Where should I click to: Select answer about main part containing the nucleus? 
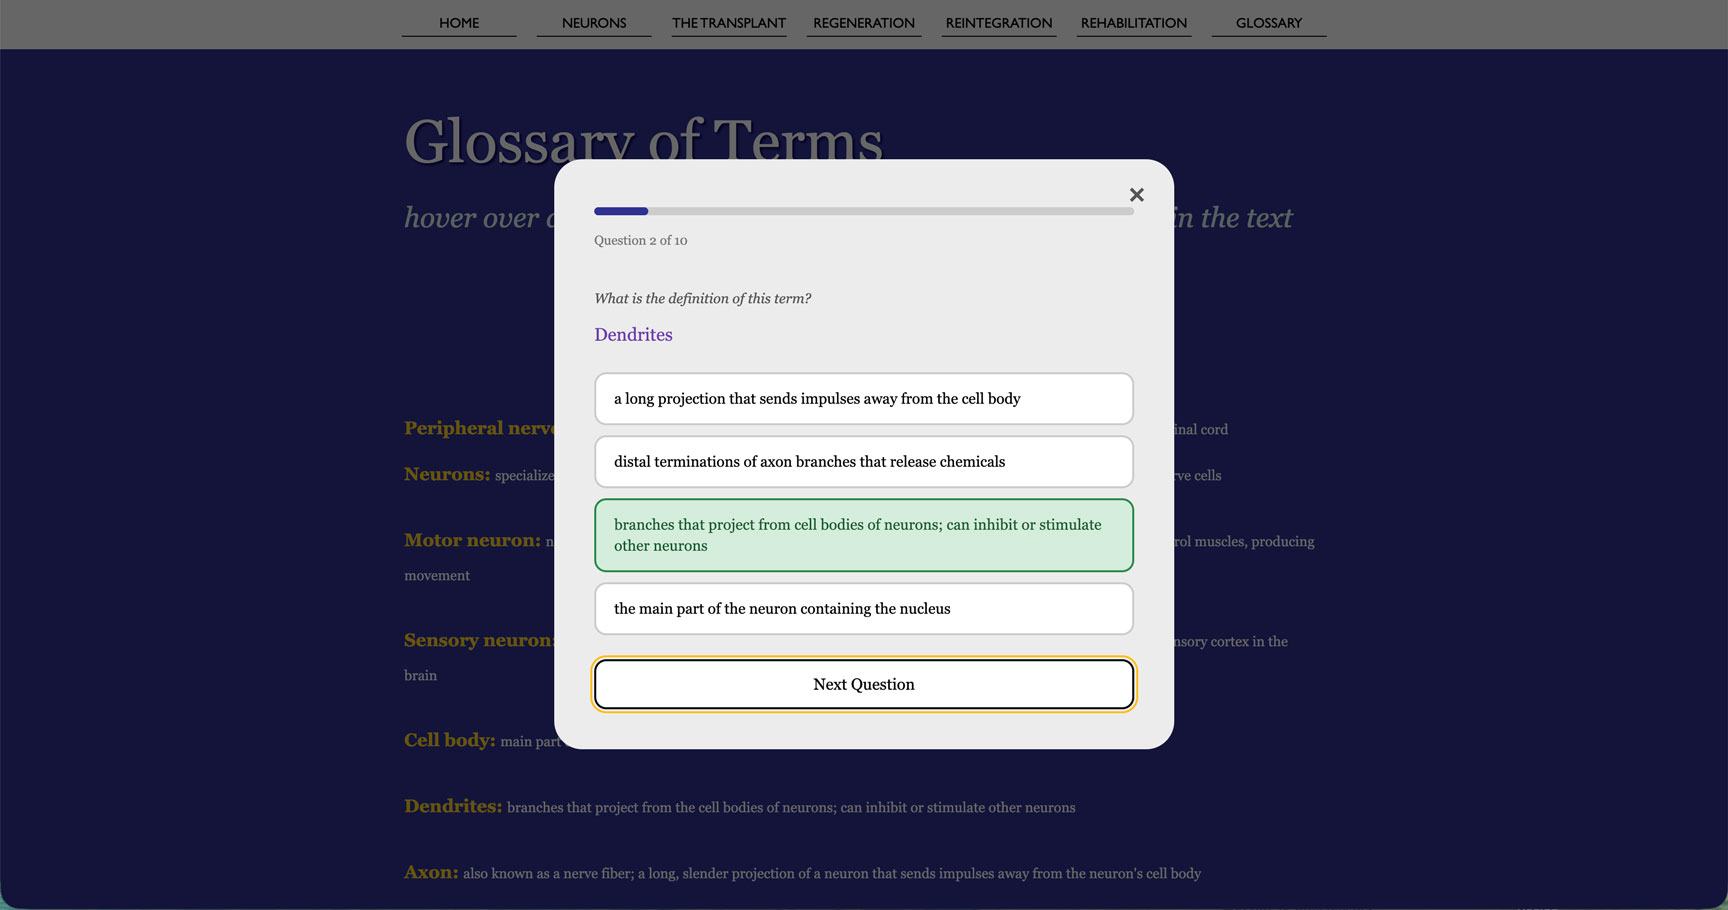tap(863, 608)
